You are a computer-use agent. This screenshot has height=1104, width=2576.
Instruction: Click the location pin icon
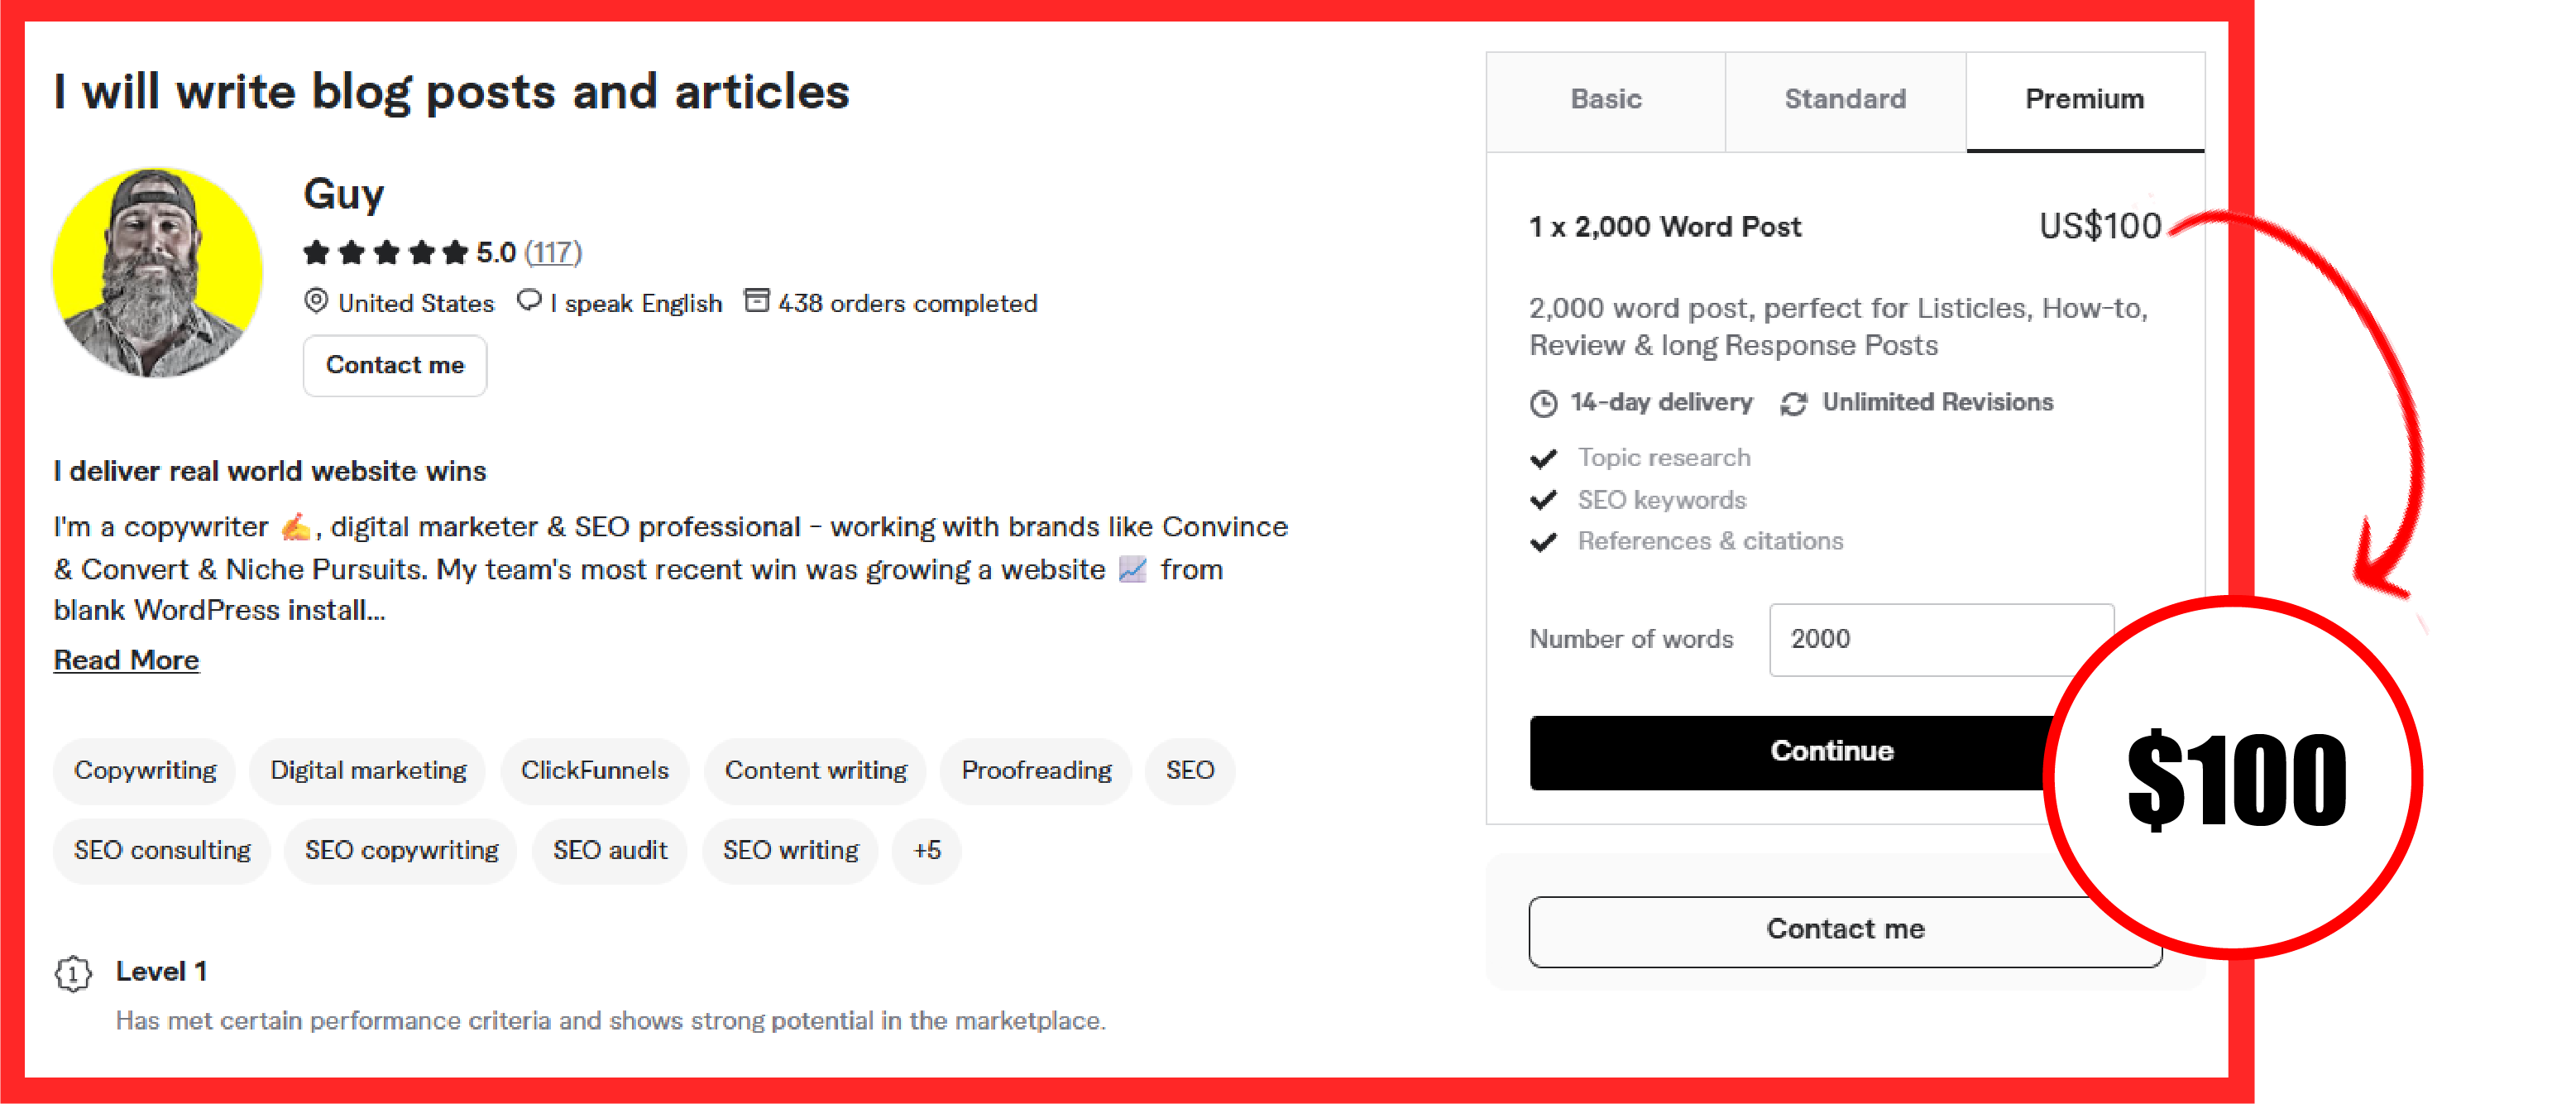pos(316,301)
